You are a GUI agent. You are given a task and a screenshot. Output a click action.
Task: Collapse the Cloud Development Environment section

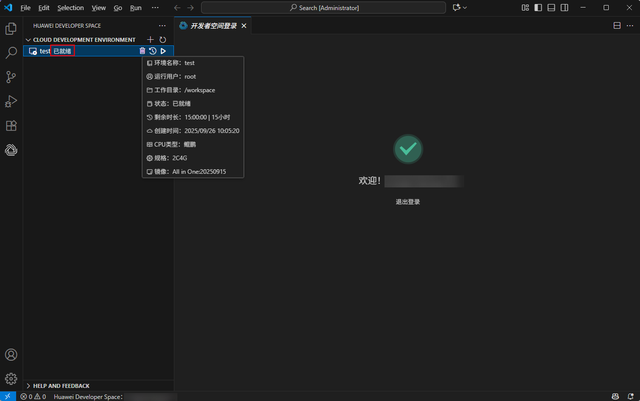[29, 39]
